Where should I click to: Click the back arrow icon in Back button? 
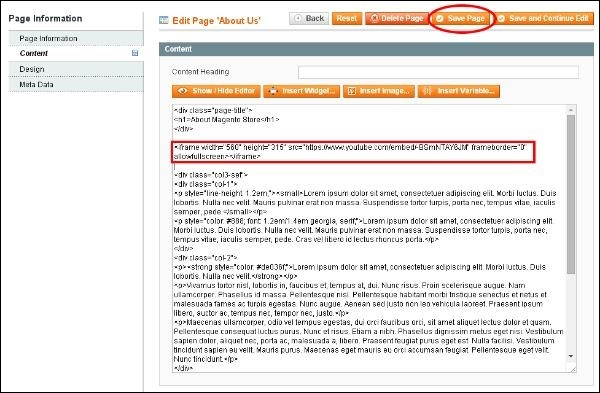(298, 18)
